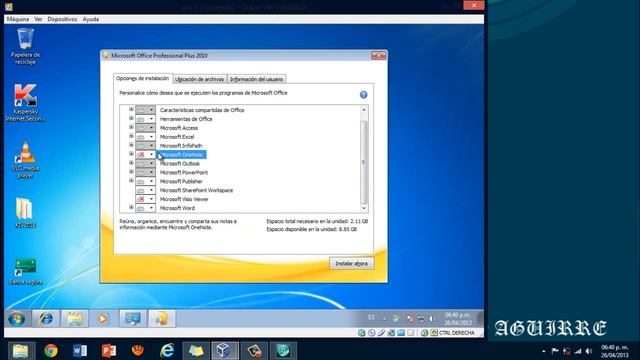The image size is (640, 360).
Task: Open the folder icon on guest desktop
Action: 25,213
